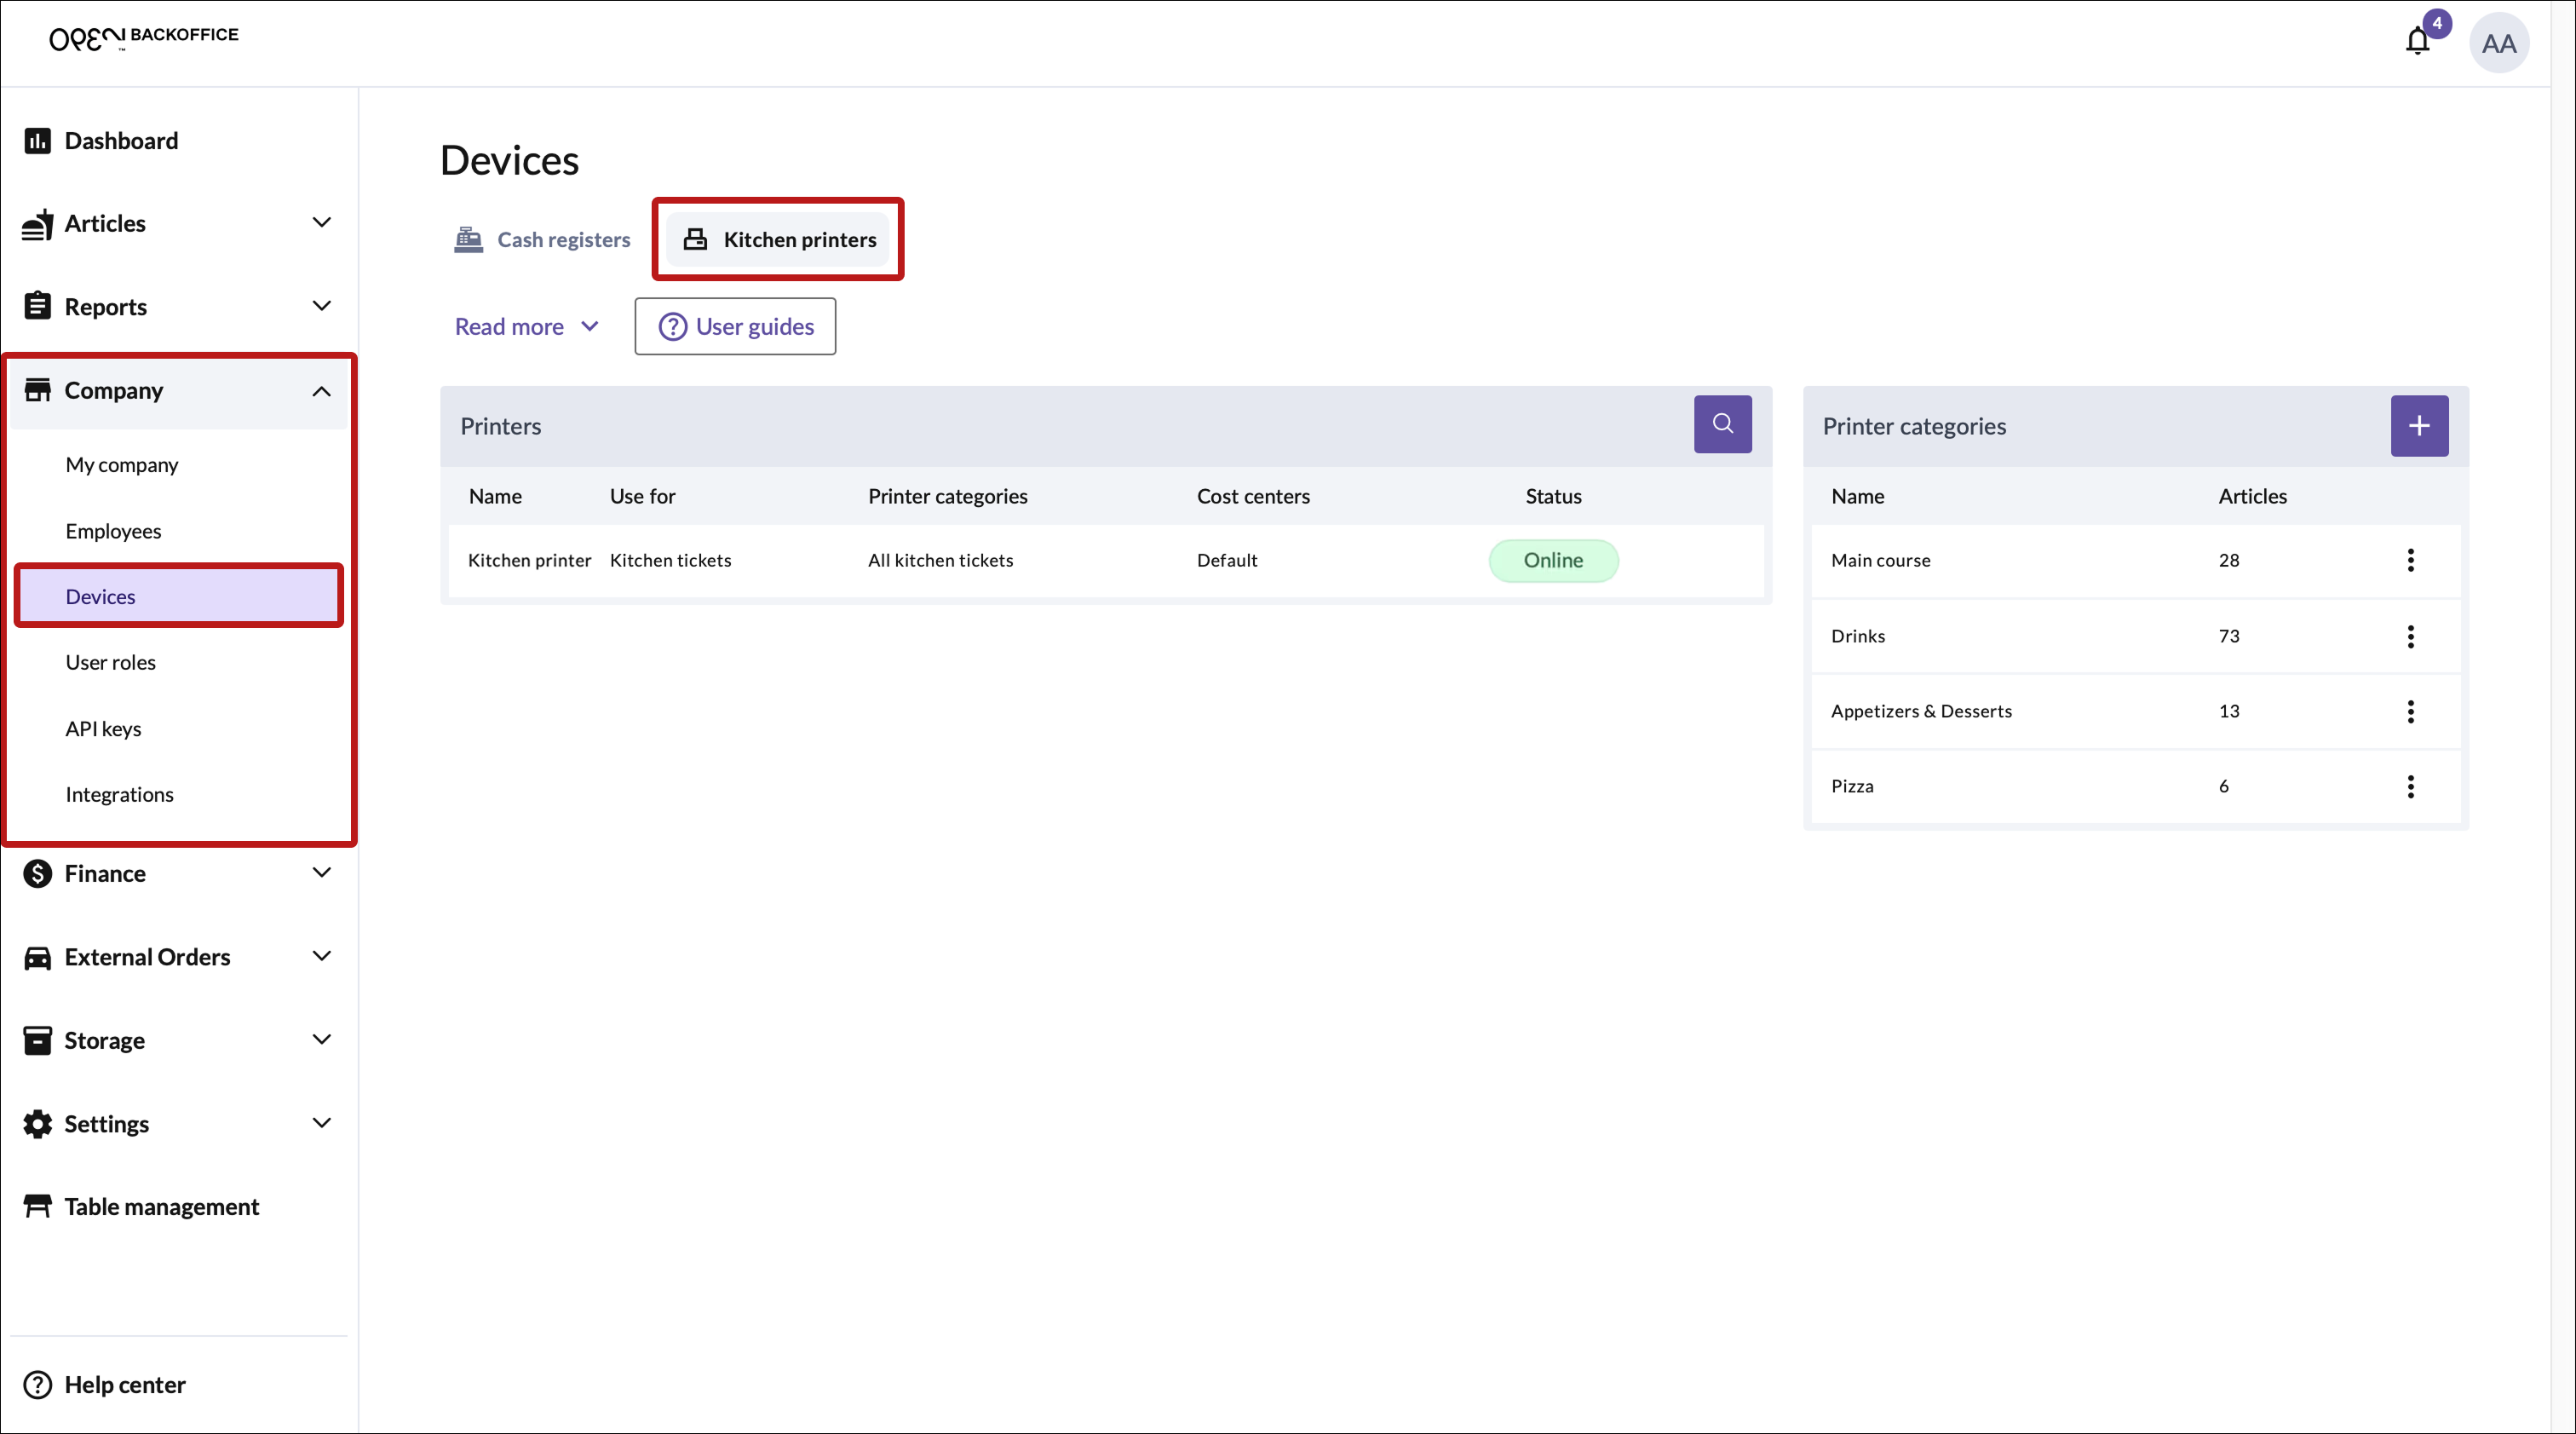This screenshot has height=1434, width=2576.
Task: Expand the Settings sidebar section
Action: coord(321,1122)
